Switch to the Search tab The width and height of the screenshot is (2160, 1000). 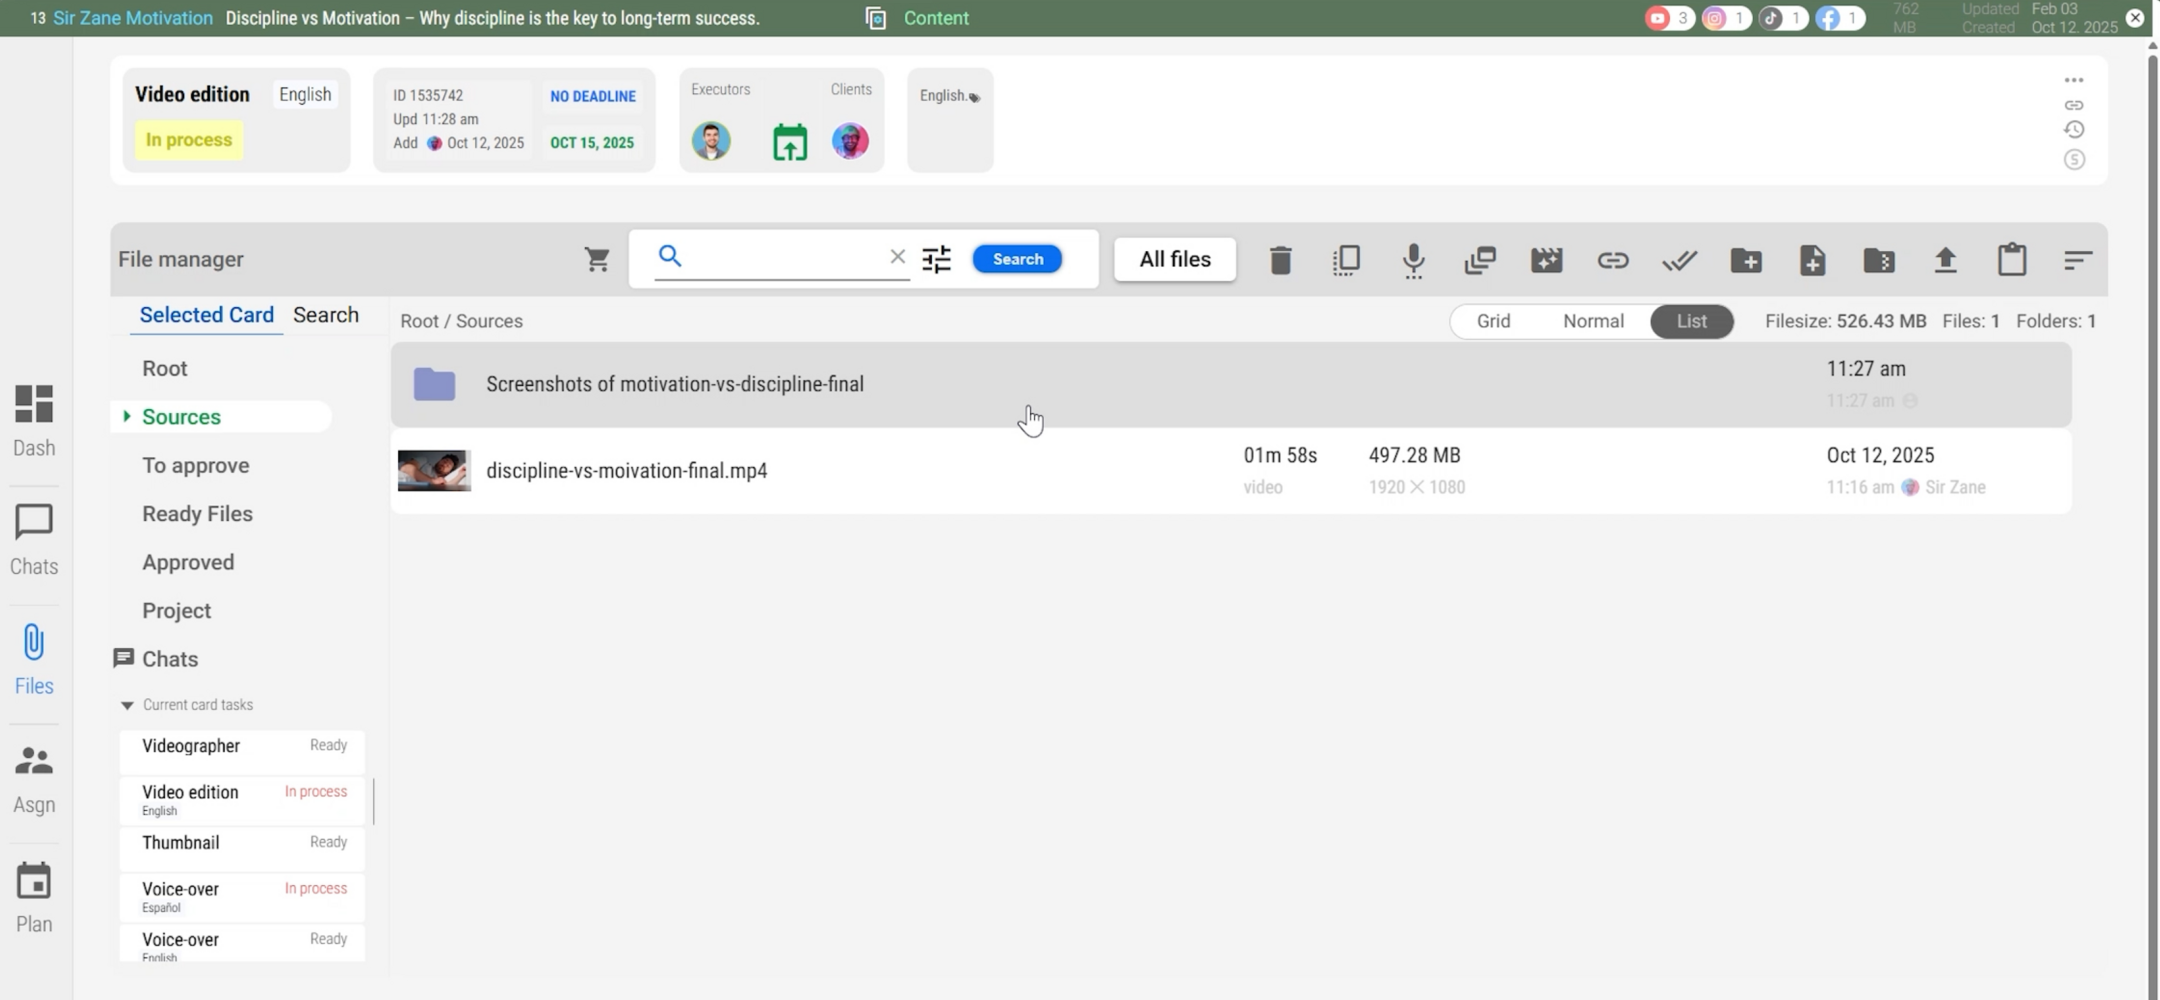click(x=326, y=315)
